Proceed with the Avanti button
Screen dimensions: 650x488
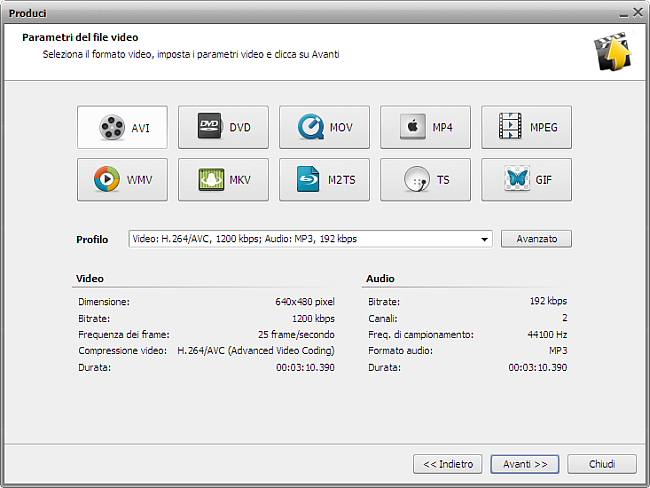(x=525, y=464)
